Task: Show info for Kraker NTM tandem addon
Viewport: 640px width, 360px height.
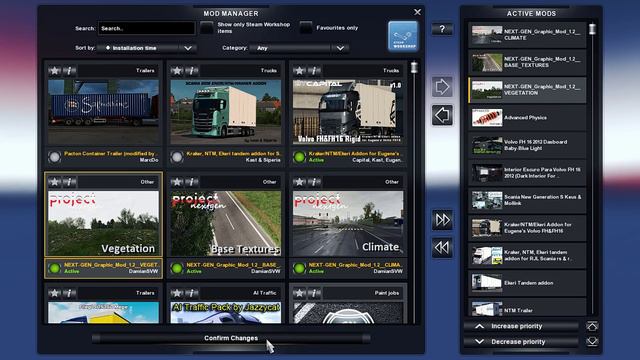Action: [192, 71]
